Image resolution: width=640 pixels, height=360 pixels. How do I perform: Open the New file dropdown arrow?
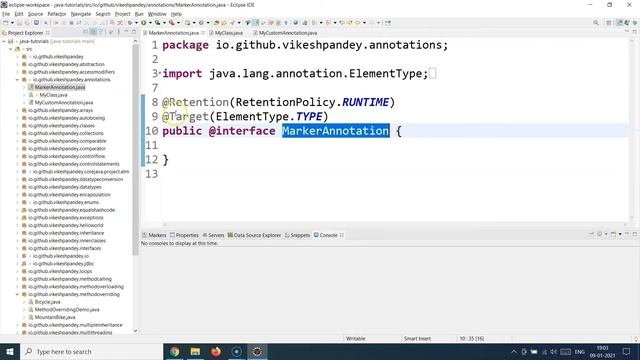(x=12, y=23)
